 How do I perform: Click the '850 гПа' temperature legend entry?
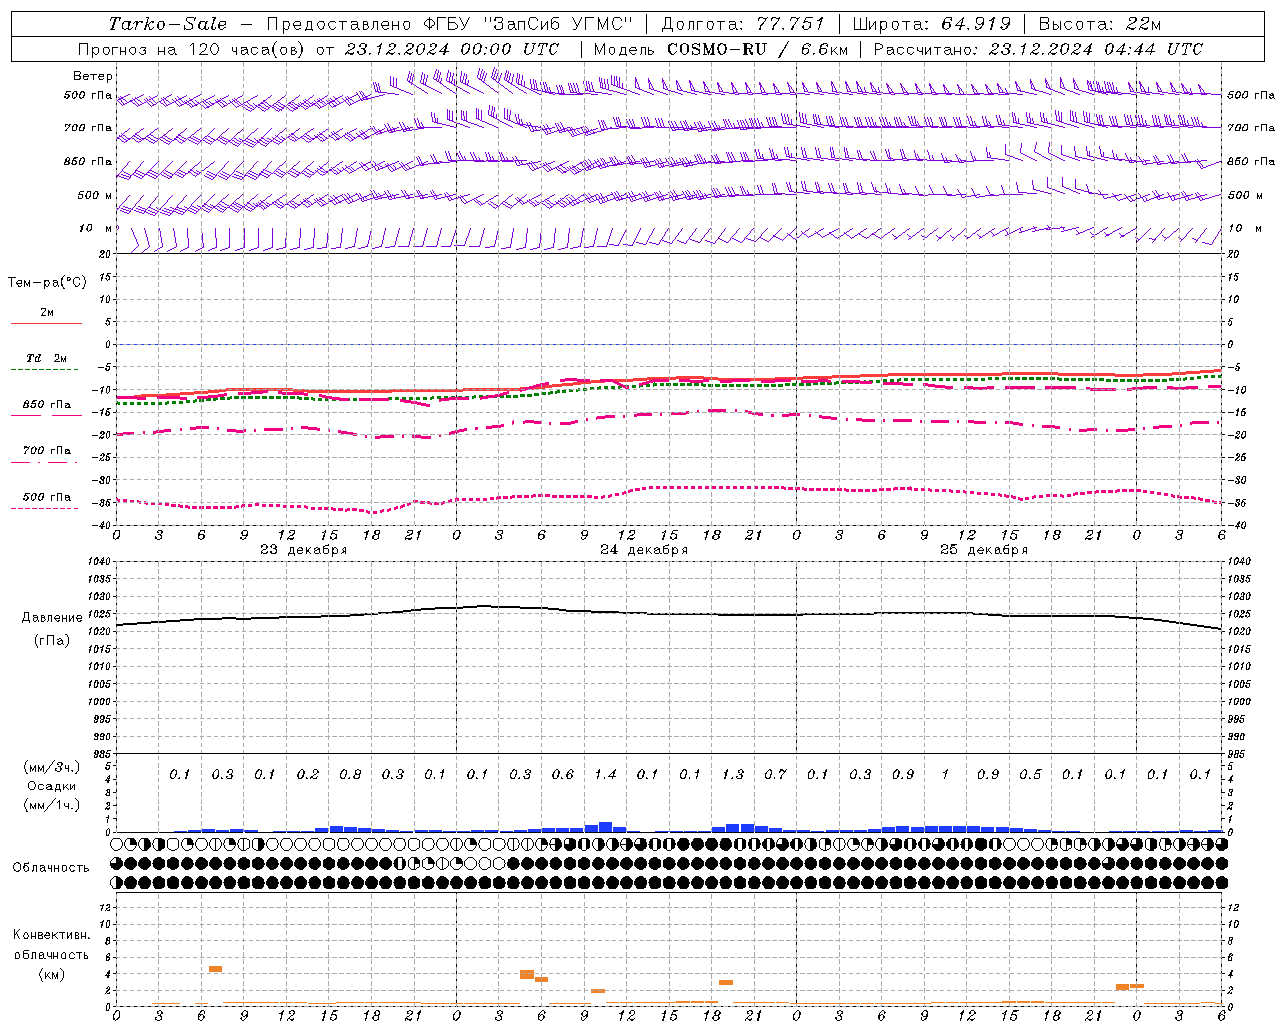pos(47,405)
